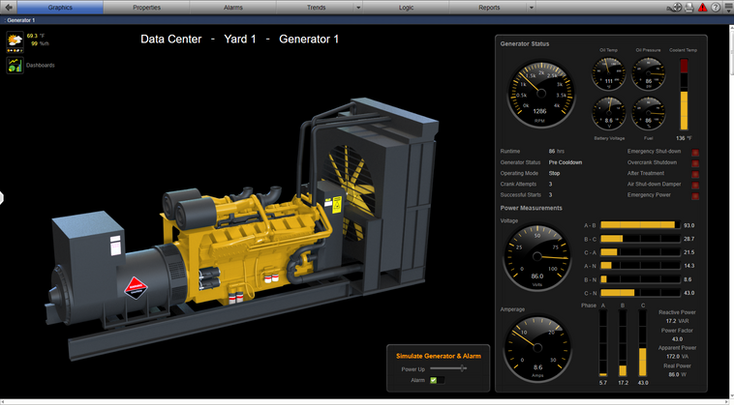Open the help question mark icon
Viewport: 734px width, 405px height.
click(715, 7)
